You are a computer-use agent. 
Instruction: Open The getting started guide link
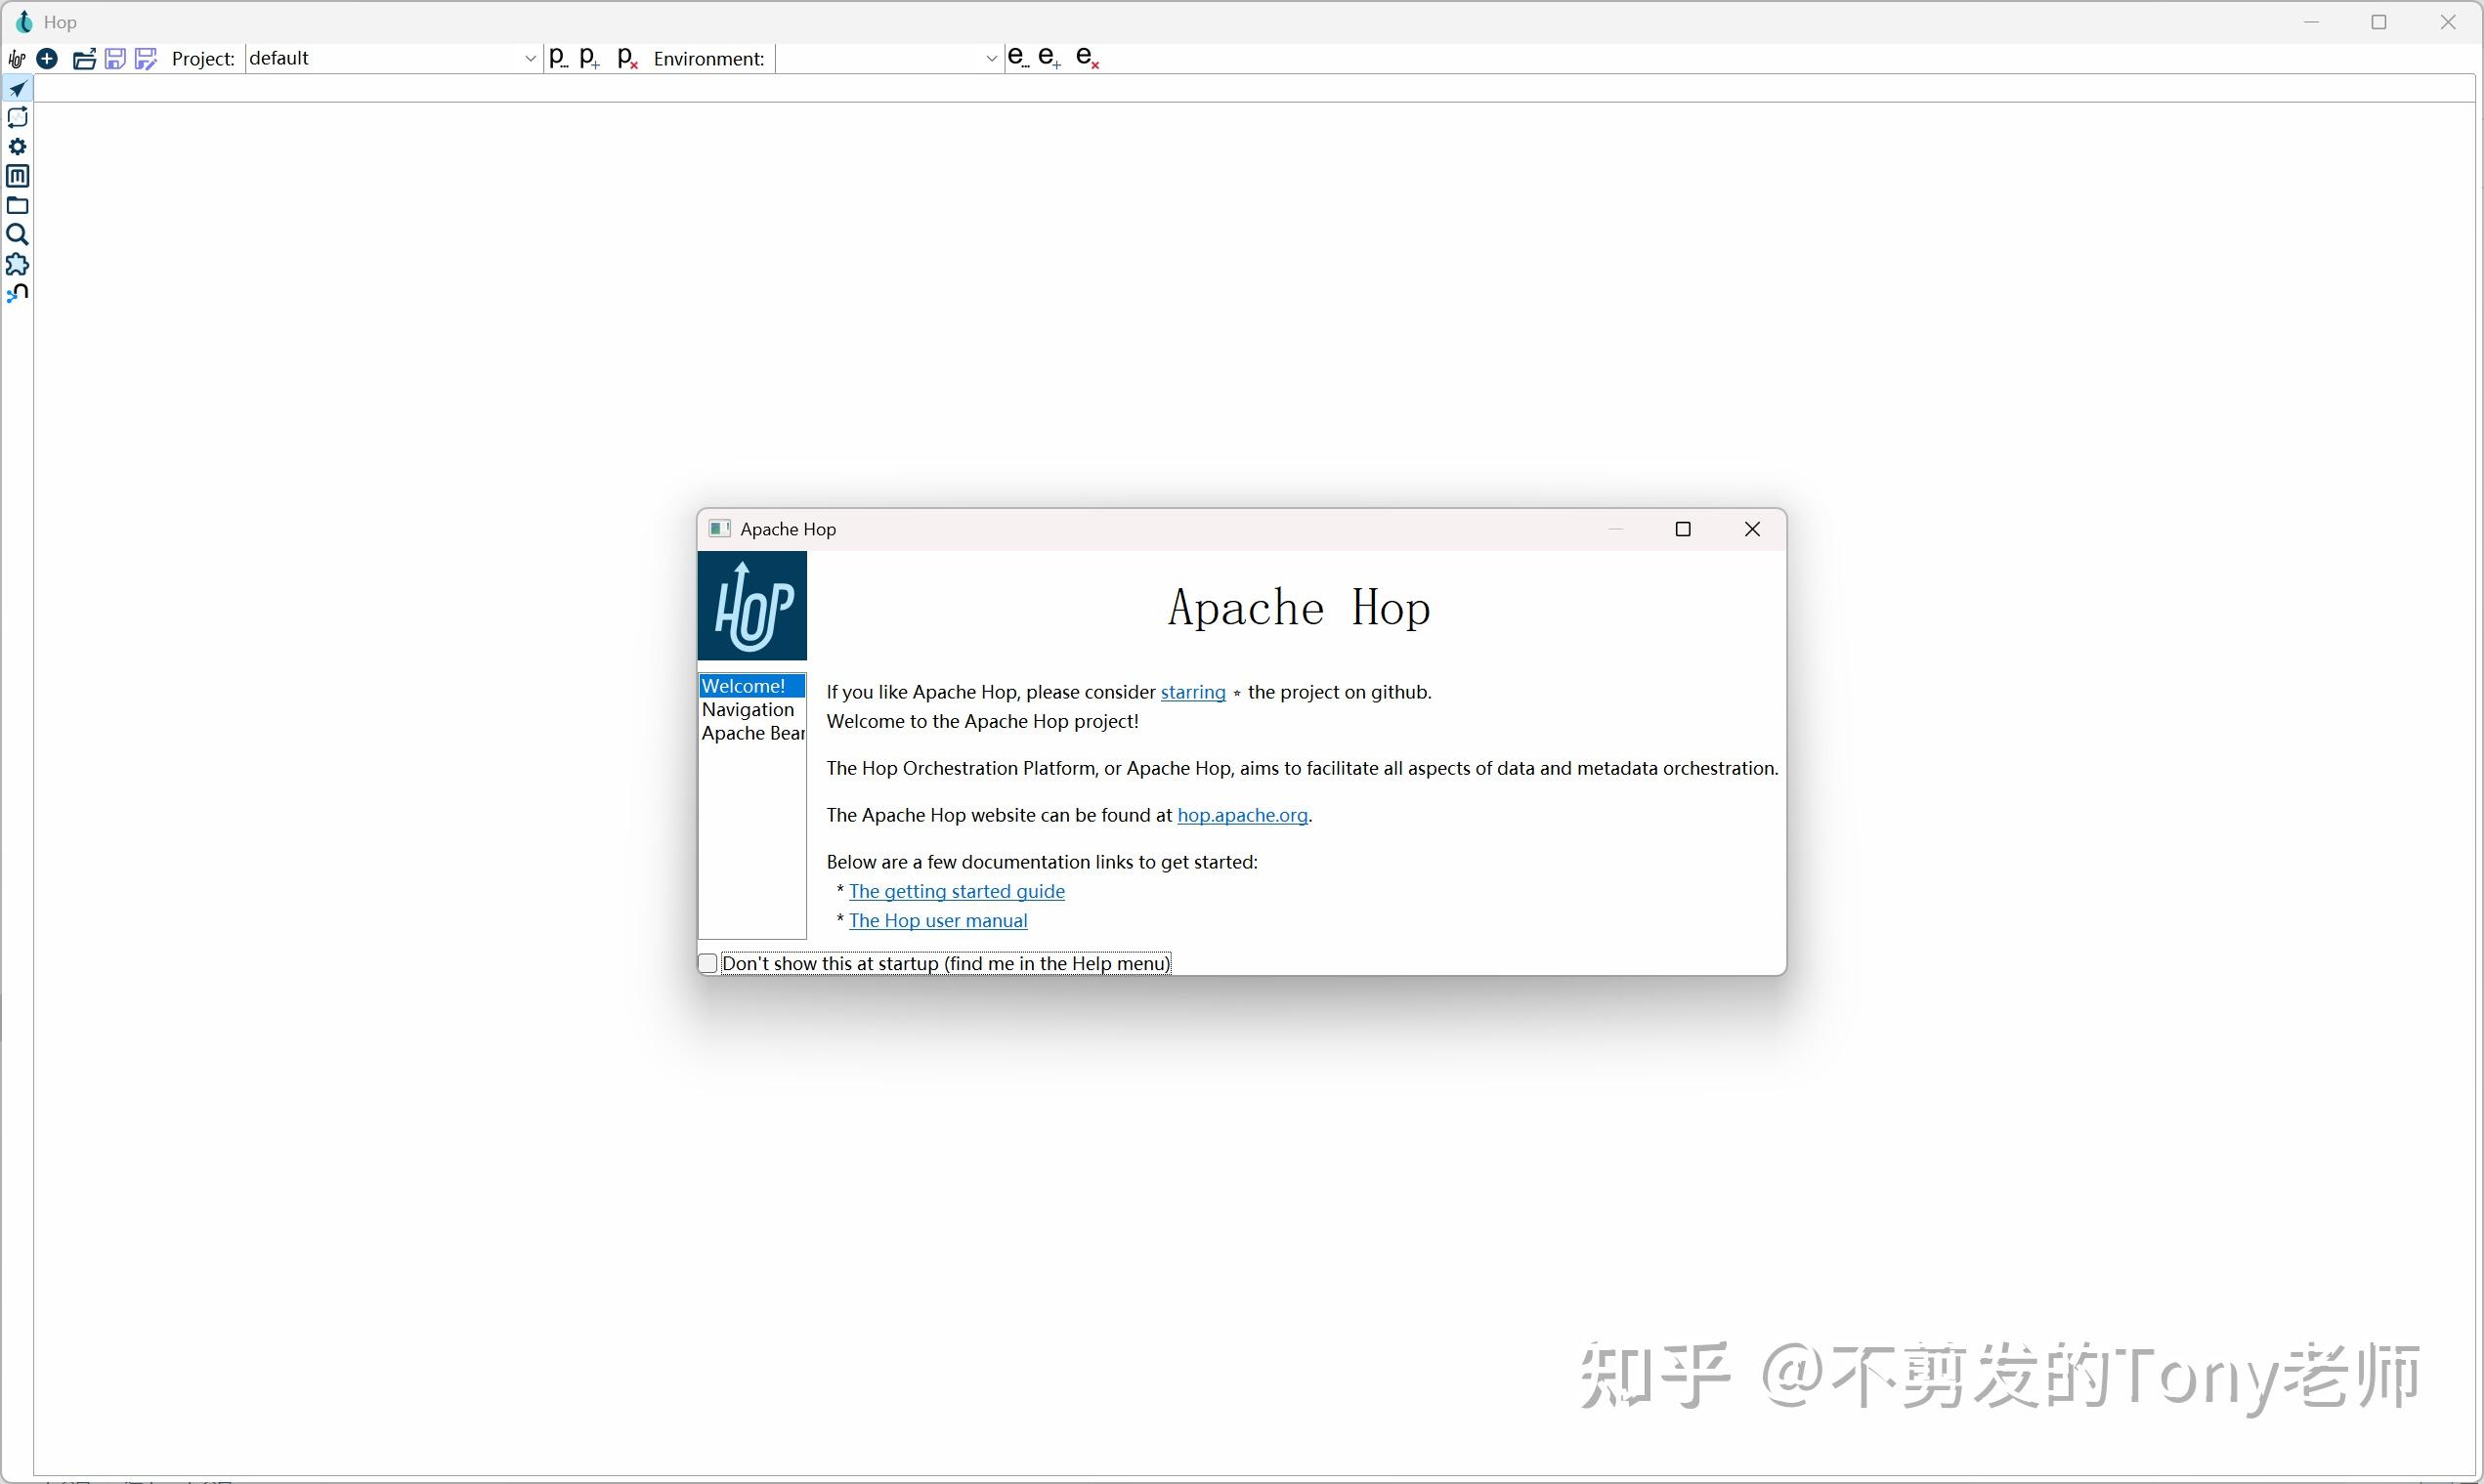[x=956, y=891]
